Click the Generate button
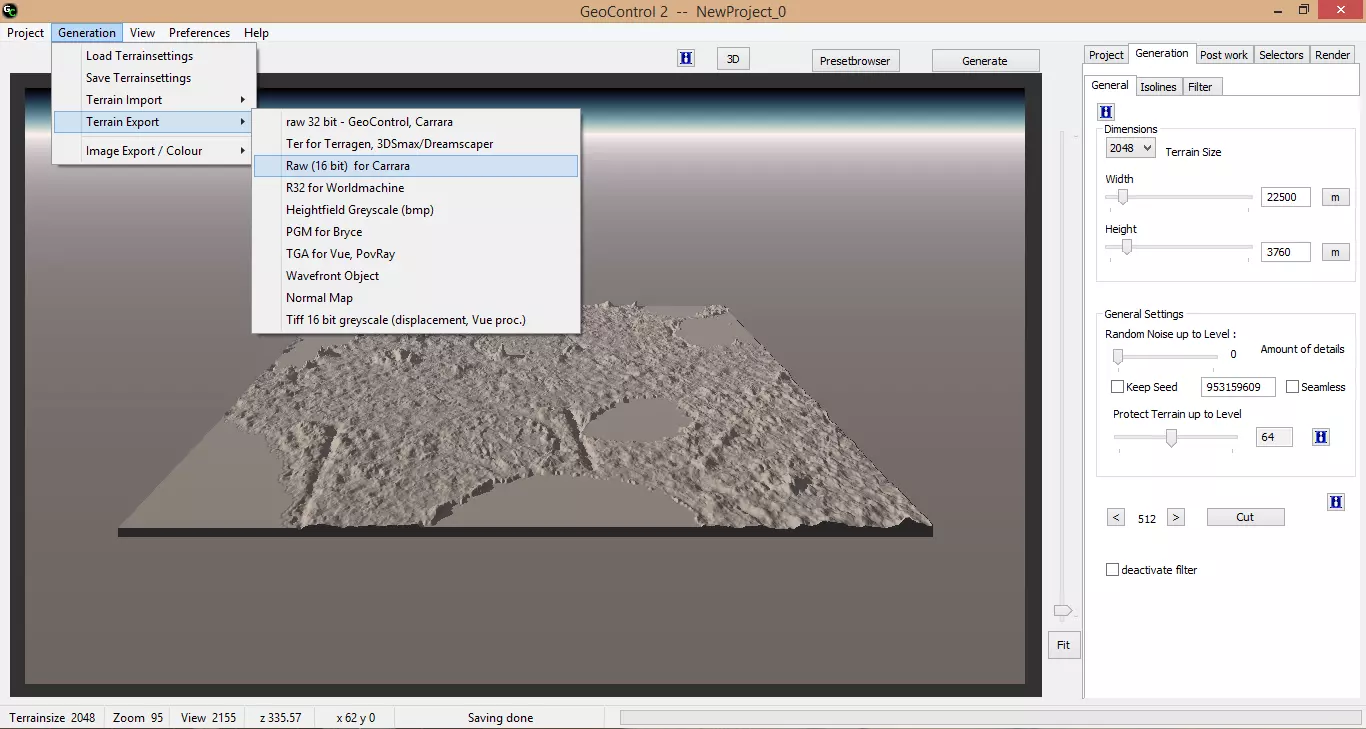 coord(984,61)
